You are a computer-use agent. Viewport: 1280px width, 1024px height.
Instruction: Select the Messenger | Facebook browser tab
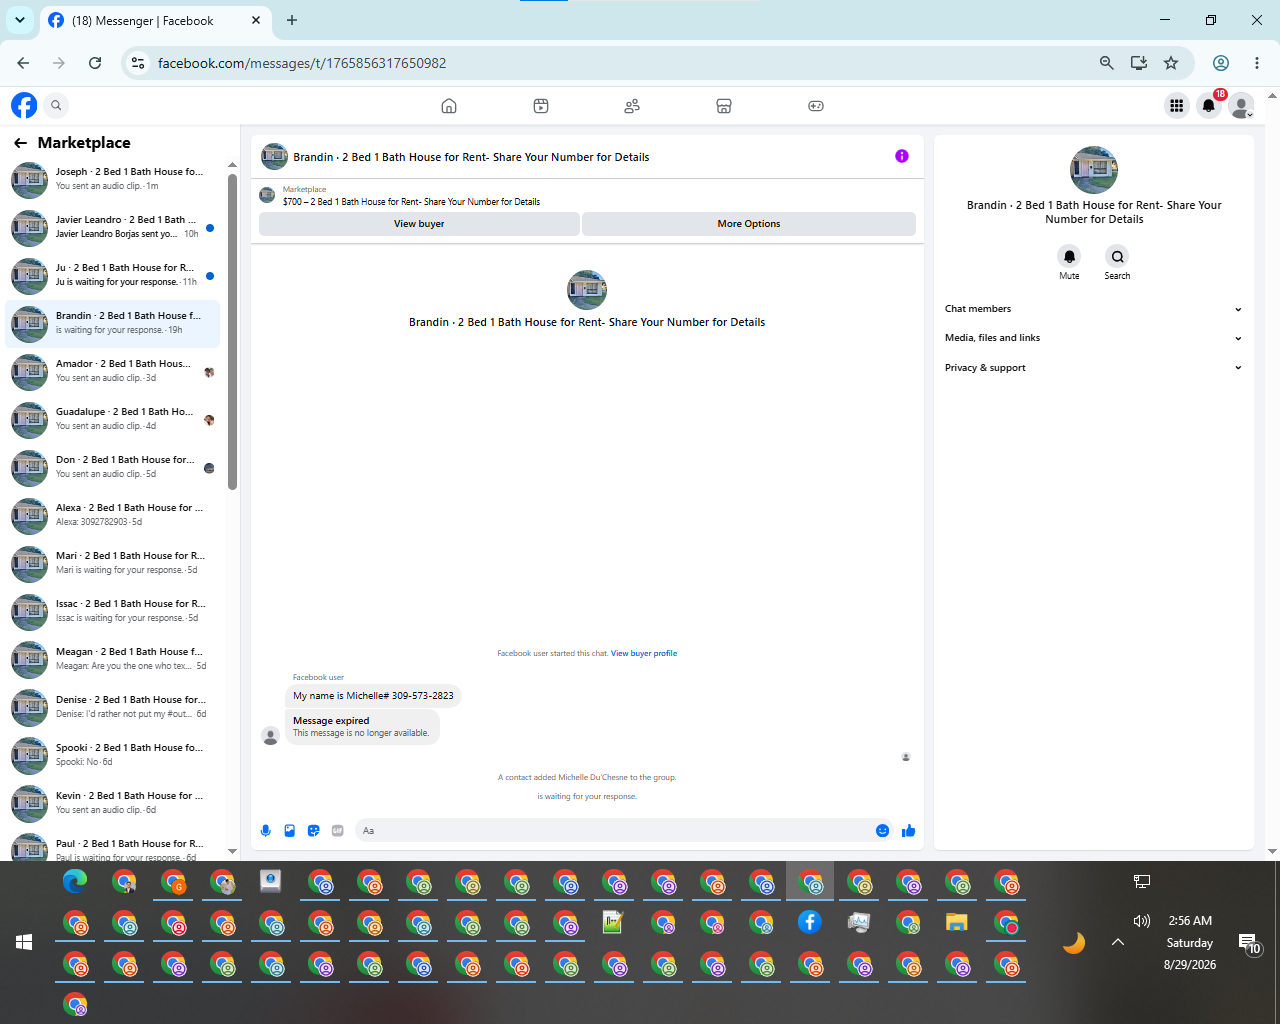coord(156,20)
